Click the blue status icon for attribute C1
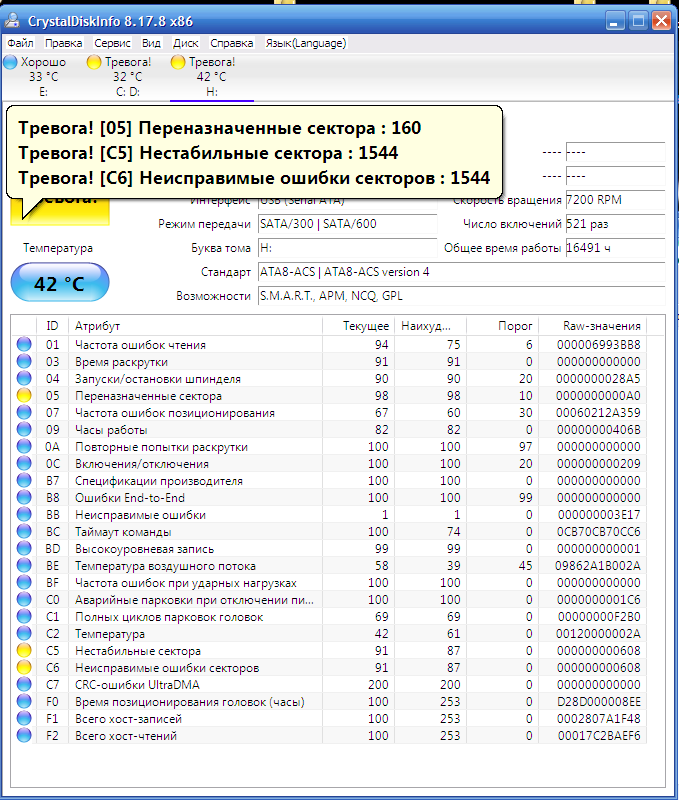679x800 pixels. pos(24,616)
